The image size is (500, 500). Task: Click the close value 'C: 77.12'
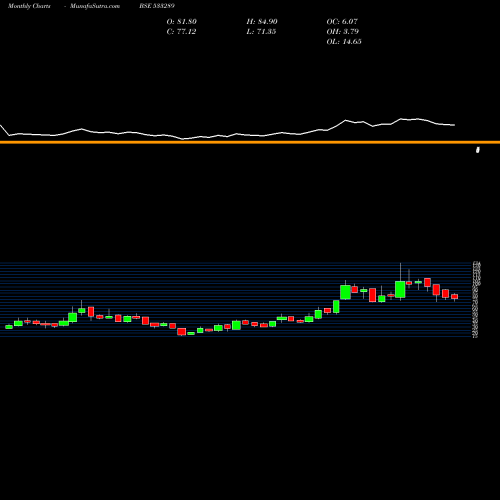181,32
